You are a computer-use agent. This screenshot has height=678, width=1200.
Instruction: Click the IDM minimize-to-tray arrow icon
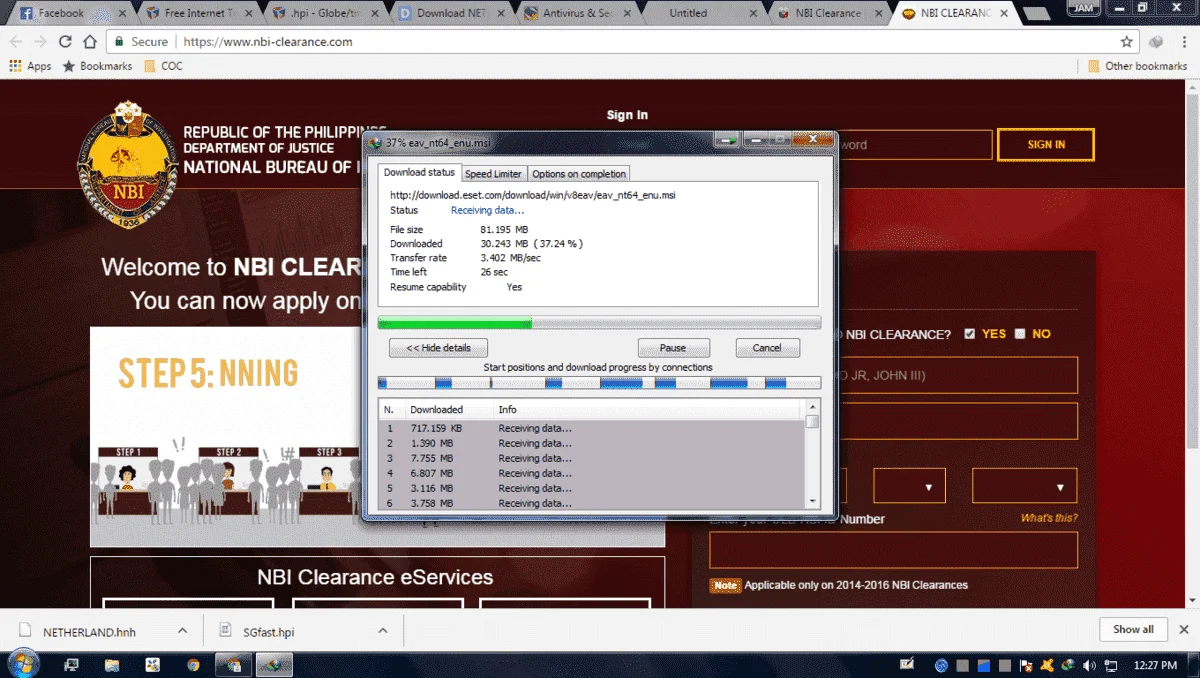click(726, 141)
